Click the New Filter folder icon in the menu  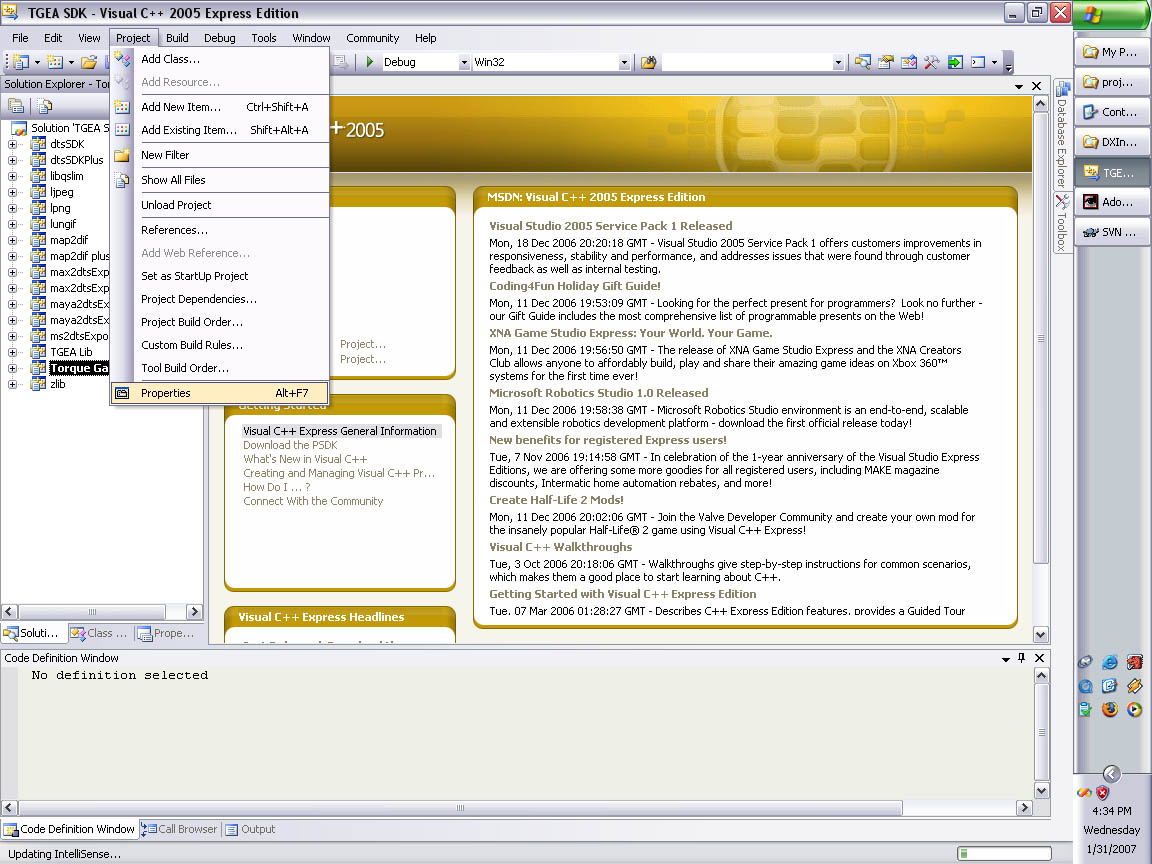(122, 155)
